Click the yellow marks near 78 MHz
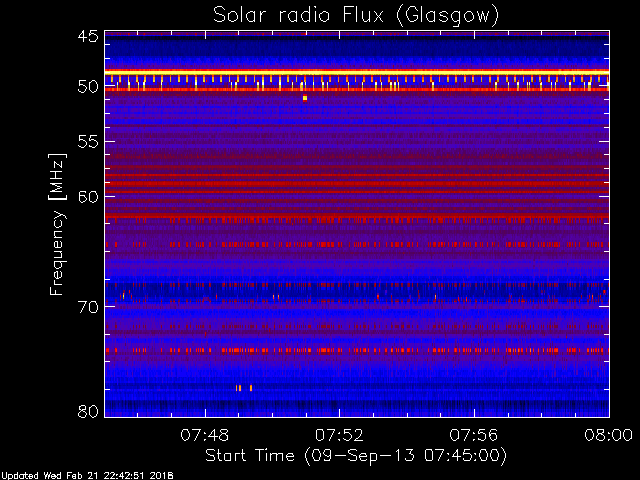This screenshot has height=480, width=640. [x=244, y=388]
